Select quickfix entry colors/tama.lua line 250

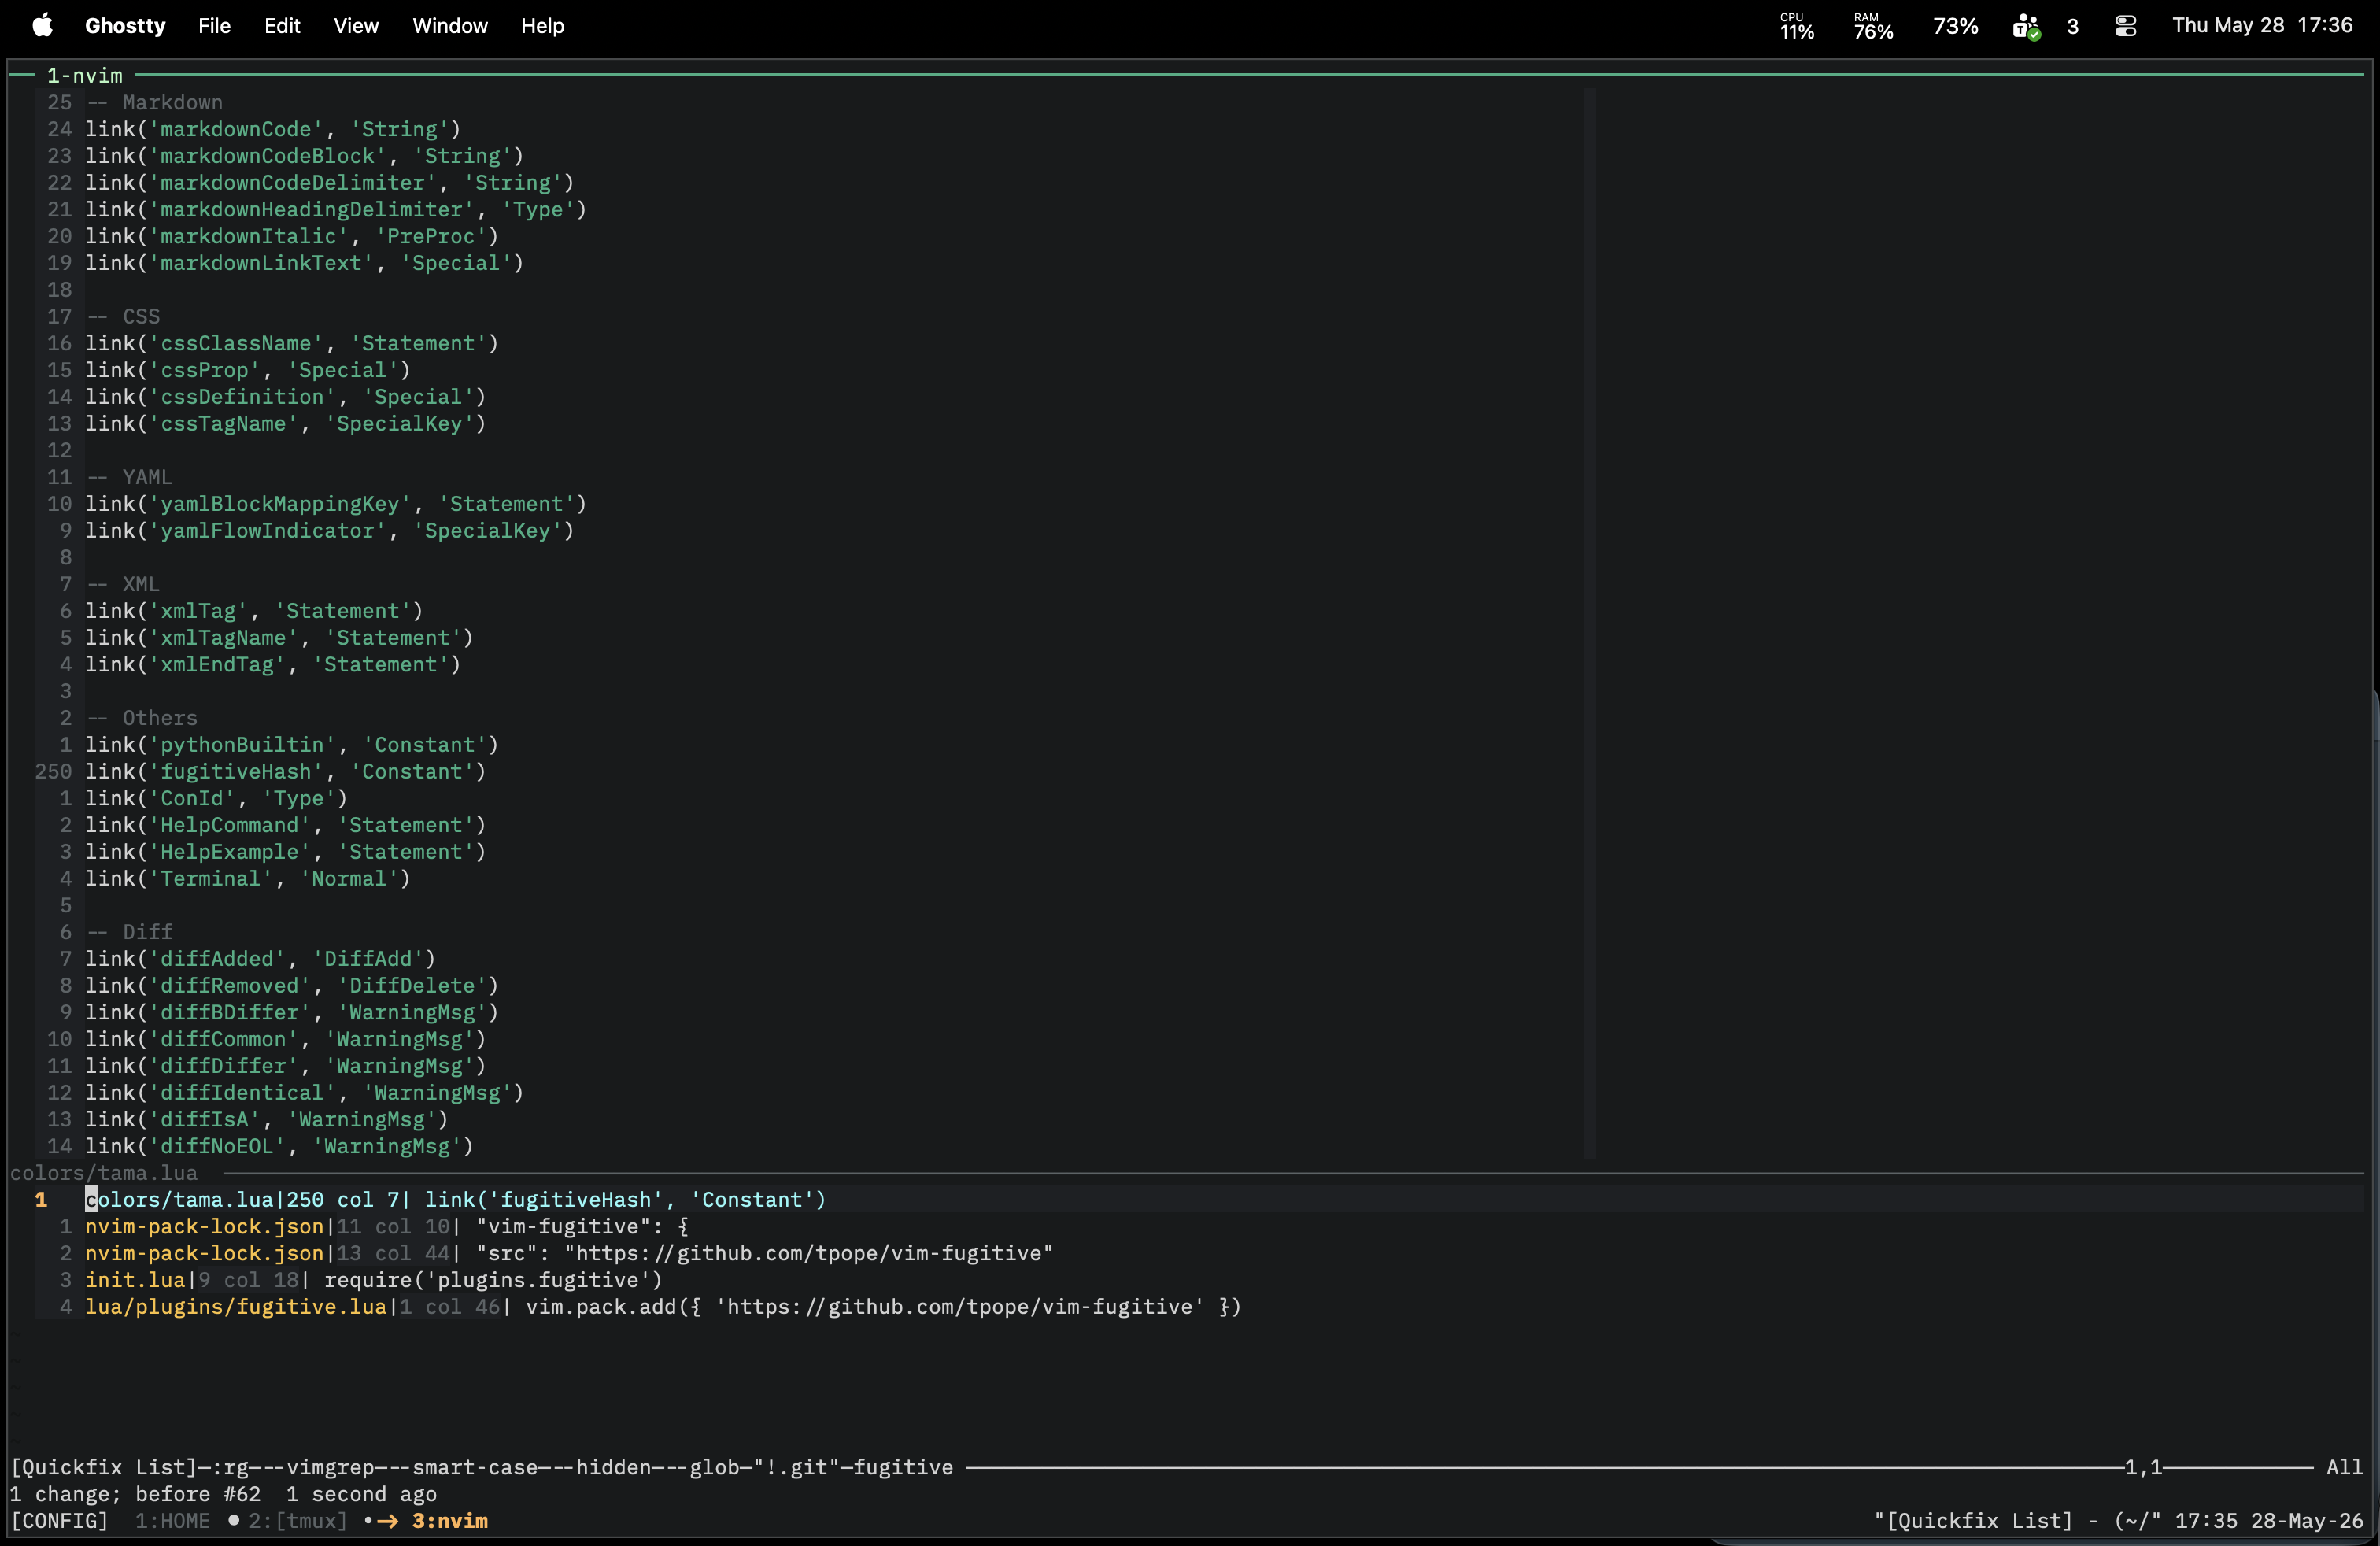455,1200
